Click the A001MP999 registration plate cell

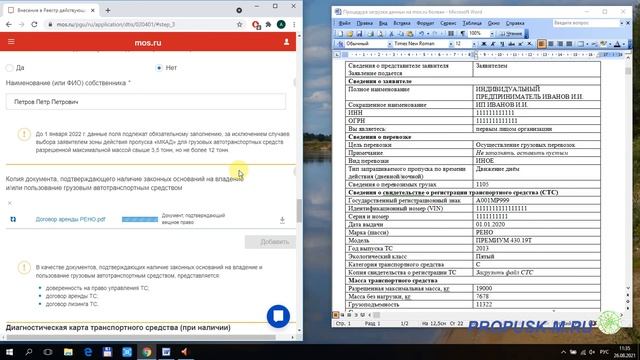(x=536, y=200)
